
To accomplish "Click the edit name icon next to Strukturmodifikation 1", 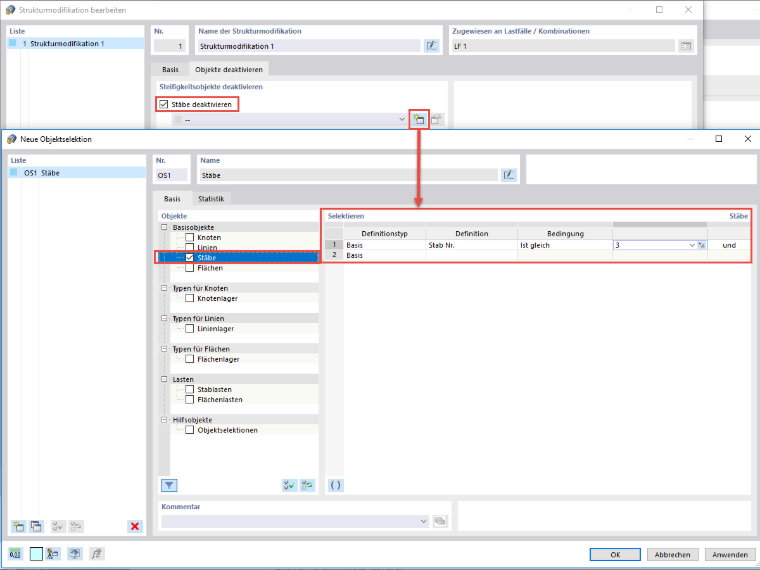I will [x=431, y=46].
